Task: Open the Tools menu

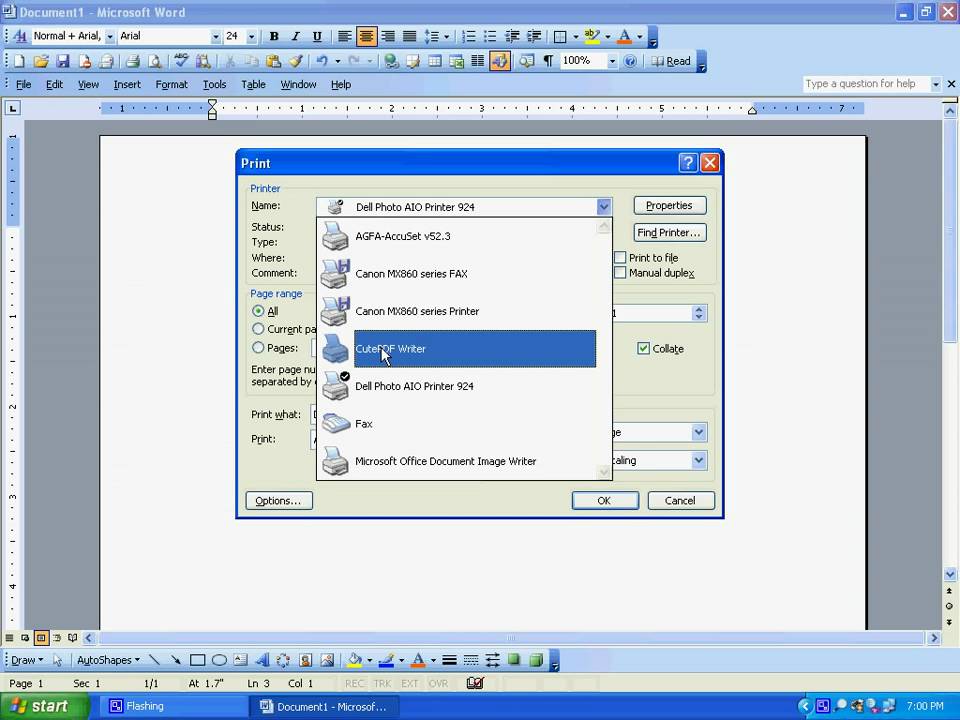Action: click(x=214, y=84)
